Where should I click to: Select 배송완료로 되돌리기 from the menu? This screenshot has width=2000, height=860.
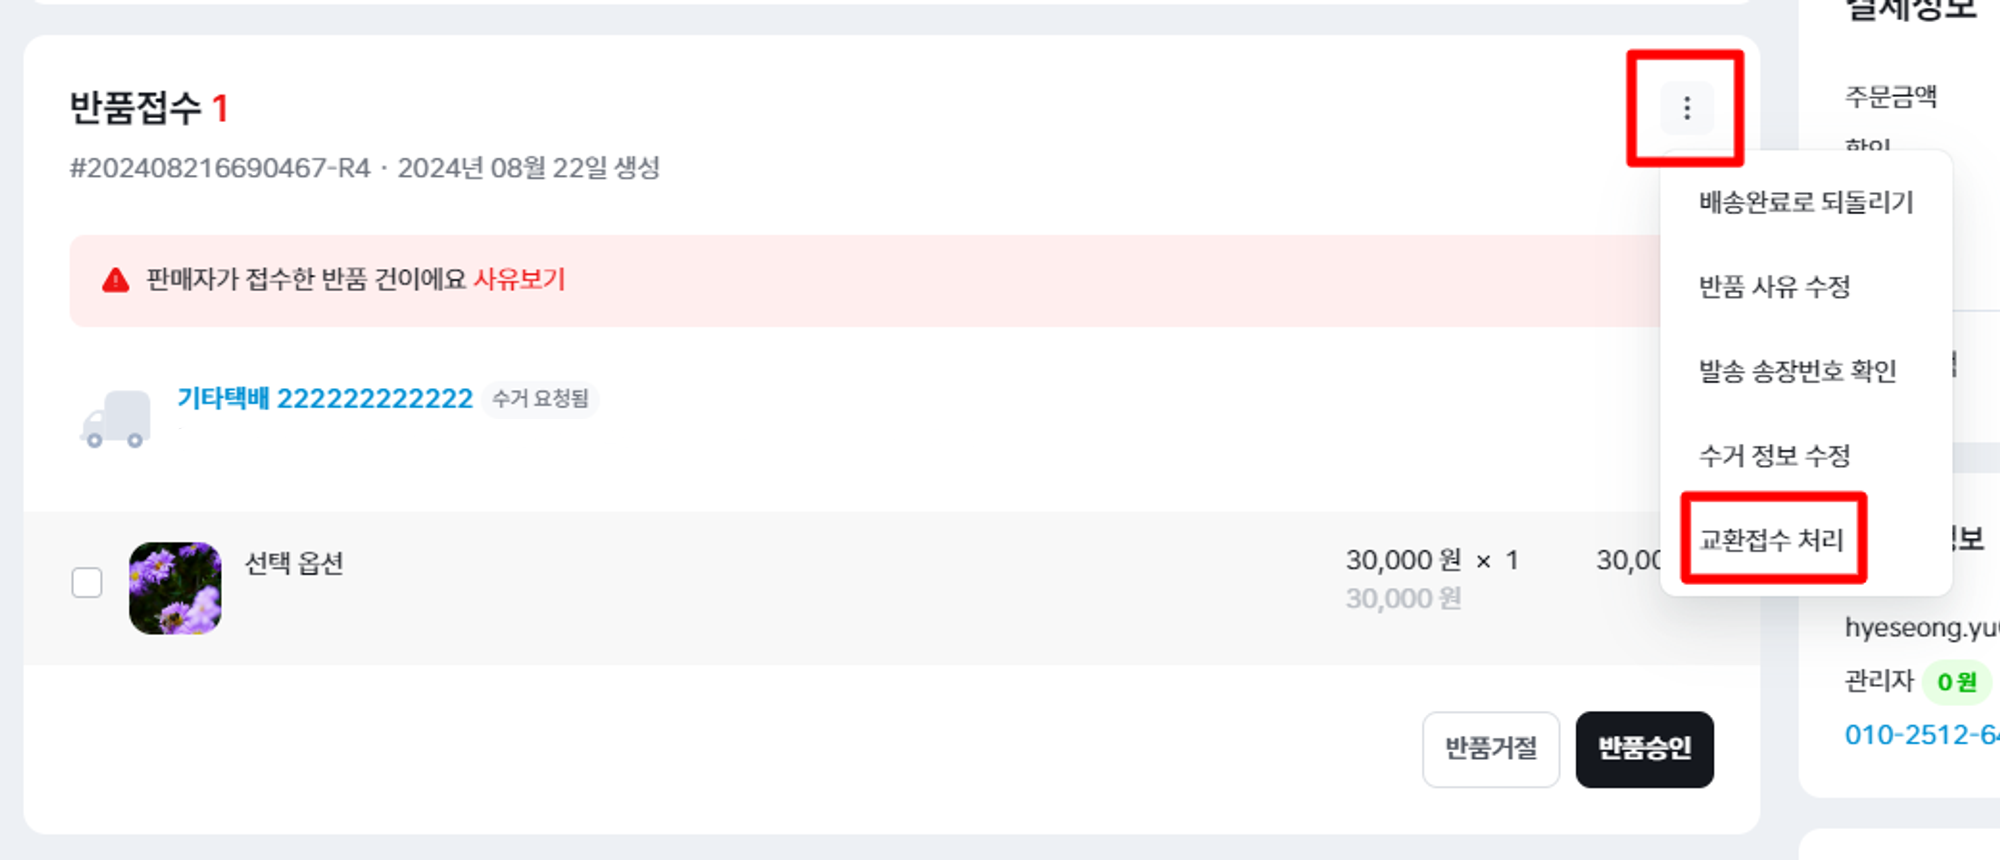[x=1805, y=203]
